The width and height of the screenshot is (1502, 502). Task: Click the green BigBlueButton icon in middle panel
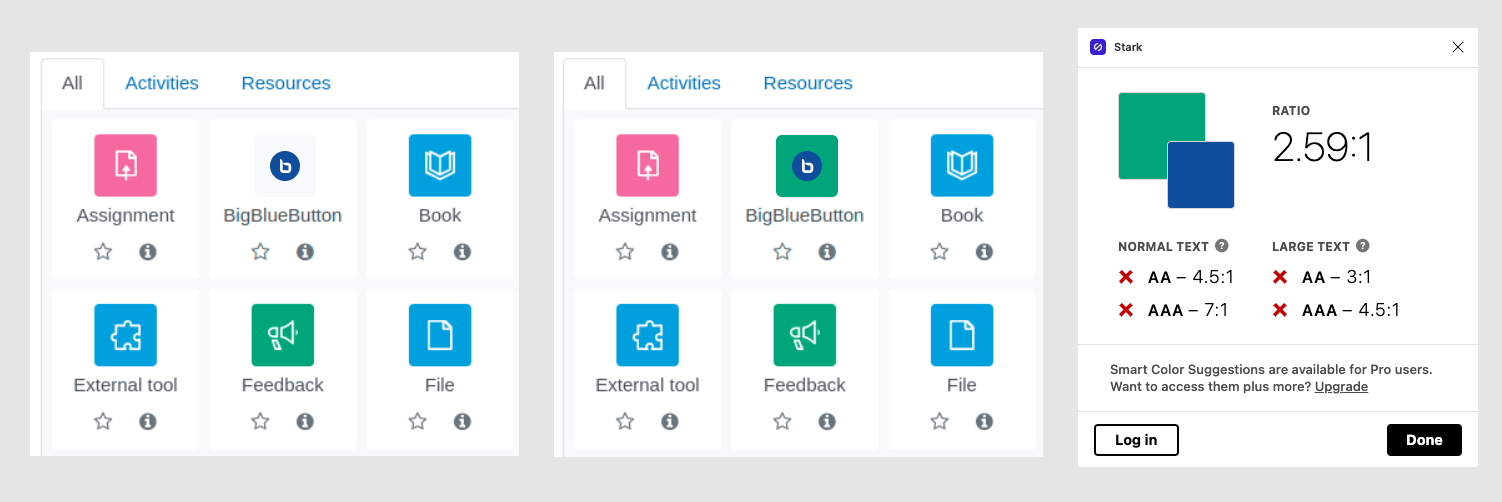807,165
